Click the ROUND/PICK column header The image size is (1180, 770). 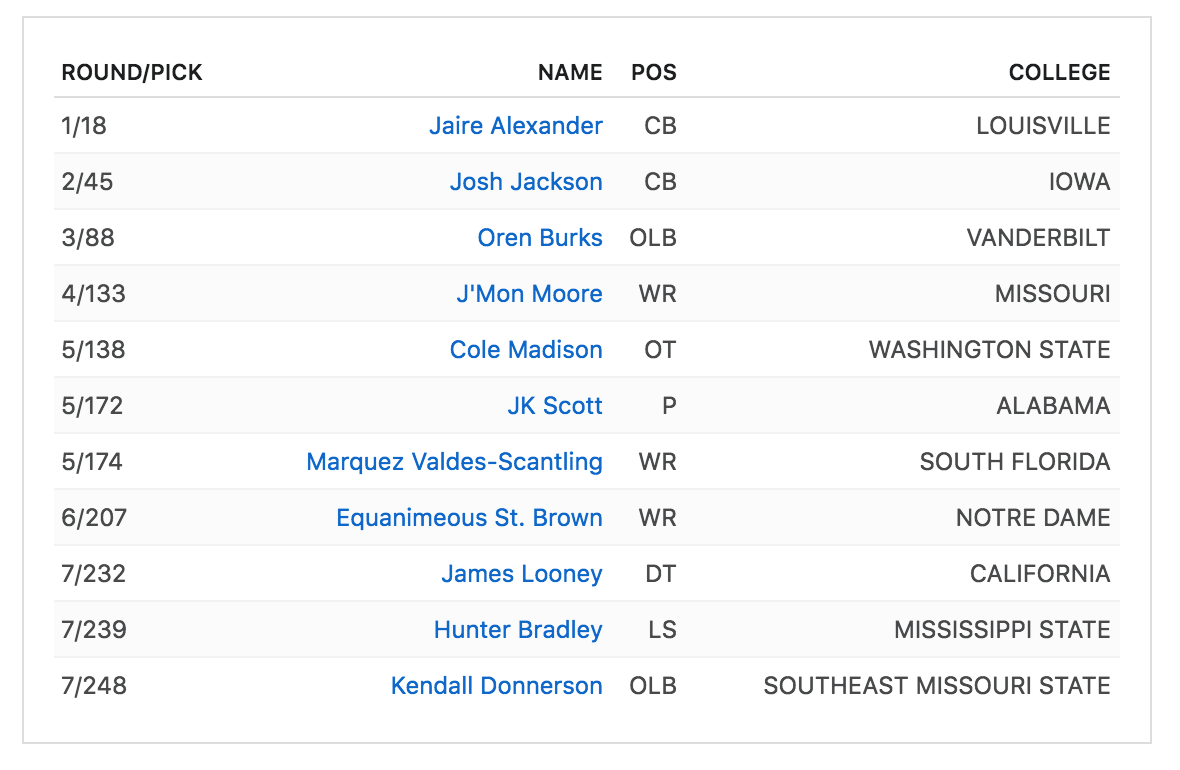(132, 73)
